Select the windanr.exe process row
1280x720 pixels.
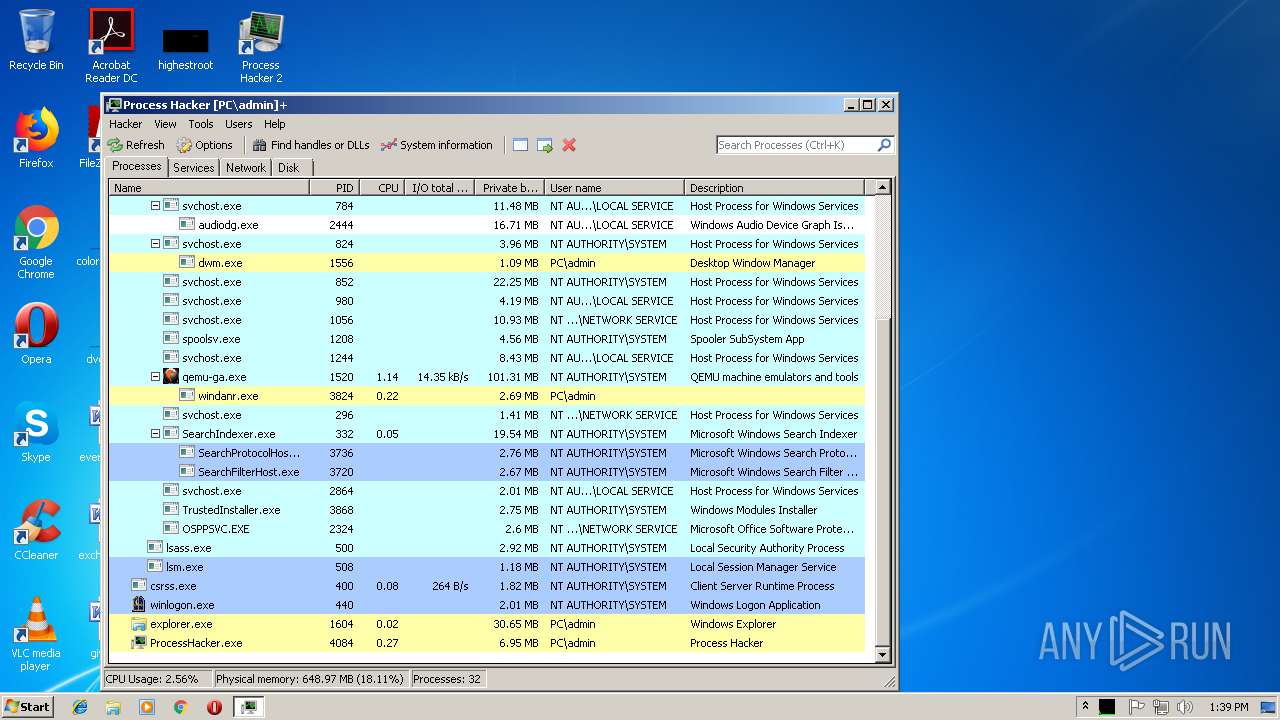coord(486,396)
